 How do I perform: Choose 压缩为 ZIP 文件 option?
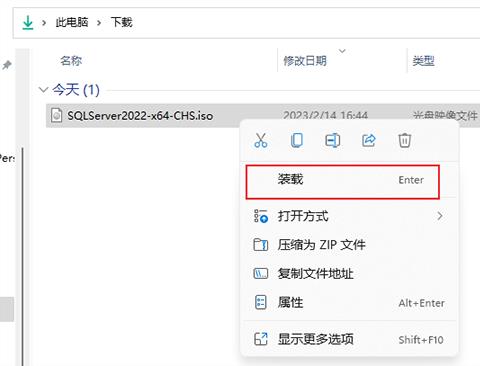[349, 245]
